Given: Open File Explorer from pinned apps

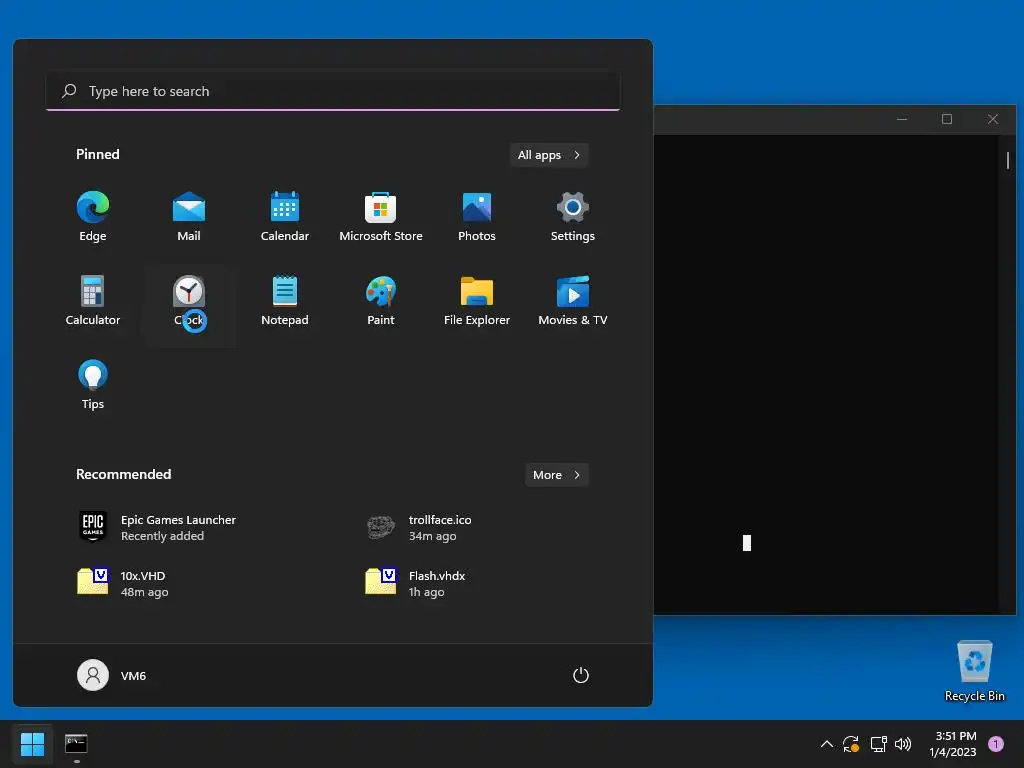Looking at the screenshot, I should point(477,300).
